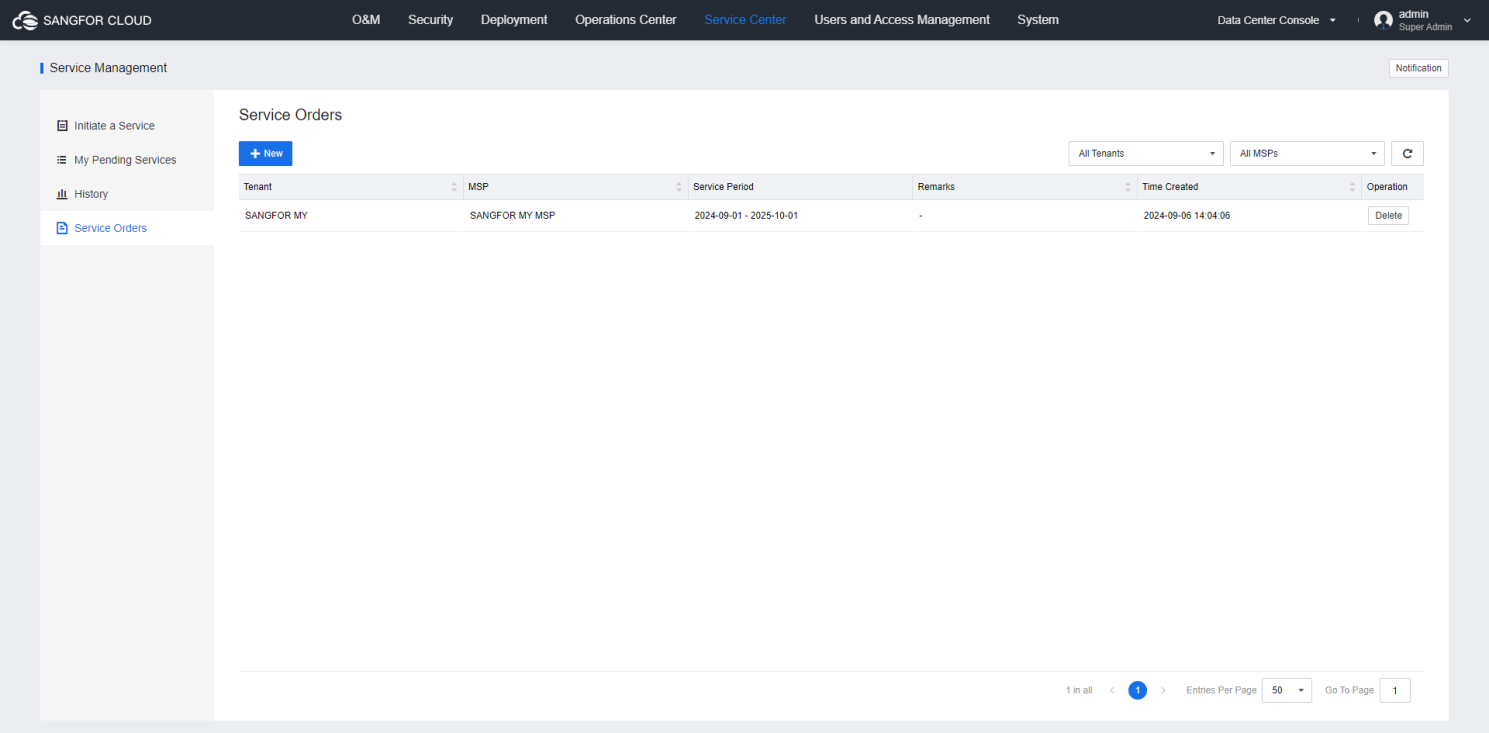Select page 1 in pagination
This screenshot has height=733, width=1489.
coord(1138,690)
